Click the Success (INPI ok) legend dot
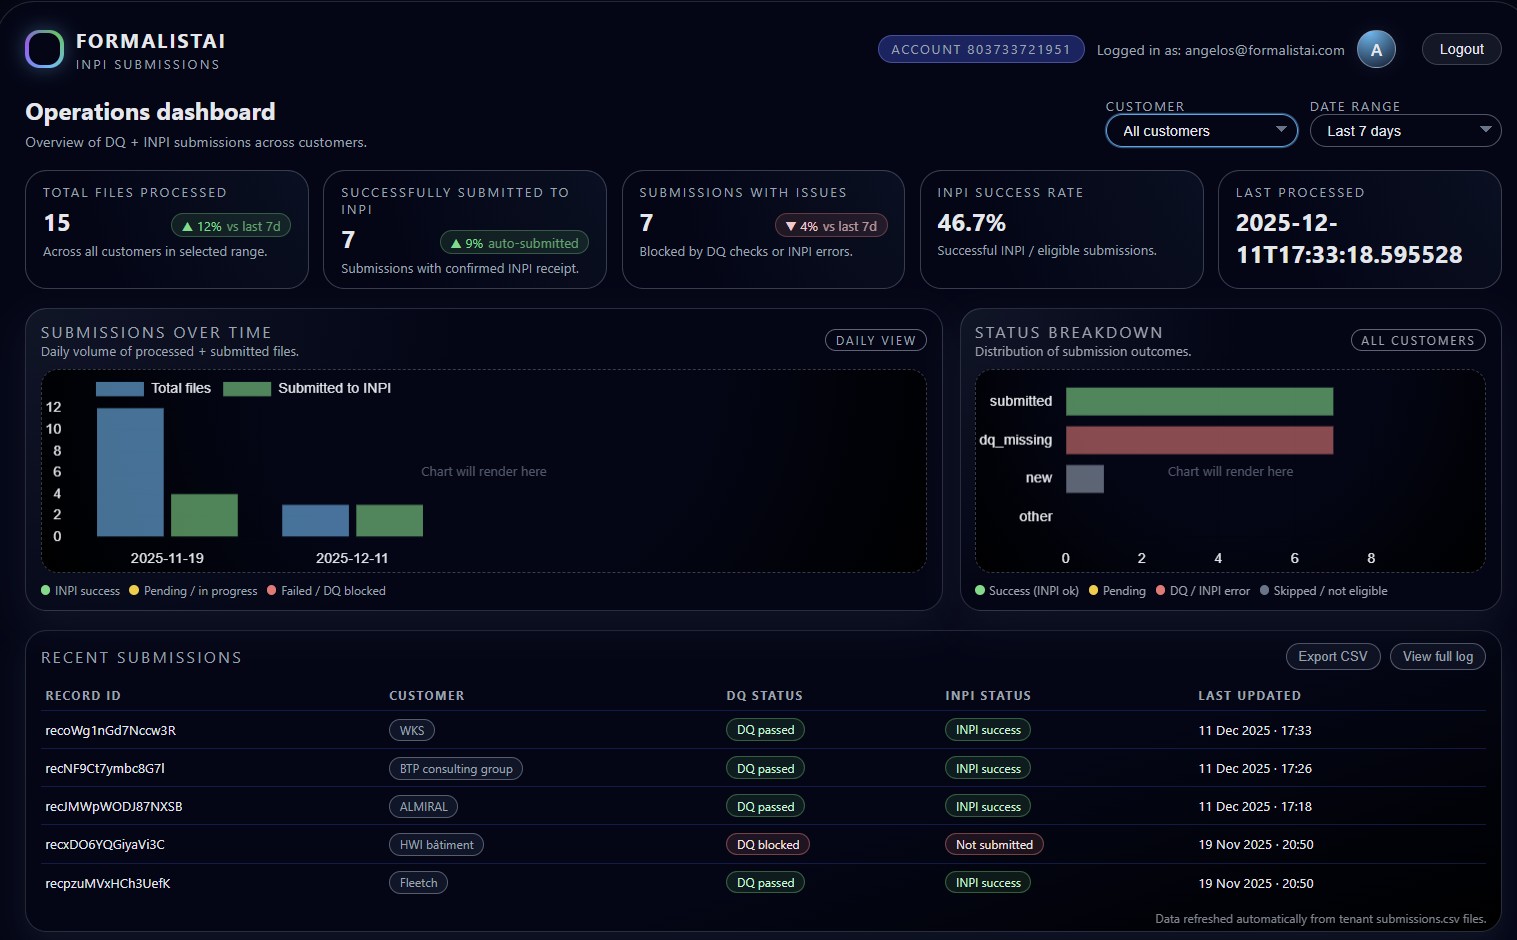This screenshot has height=940, width=1517. click(x=979, y=590)
